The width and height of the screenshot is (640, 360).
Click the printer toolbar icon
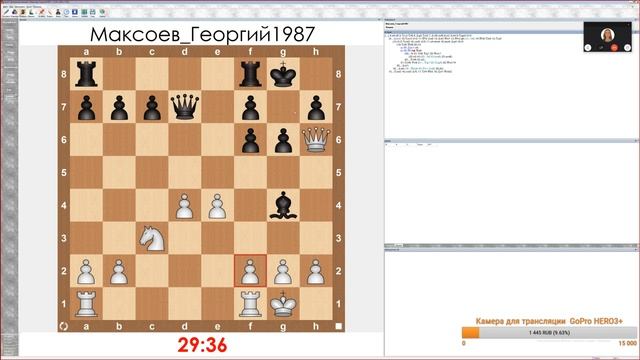(92, 12)
